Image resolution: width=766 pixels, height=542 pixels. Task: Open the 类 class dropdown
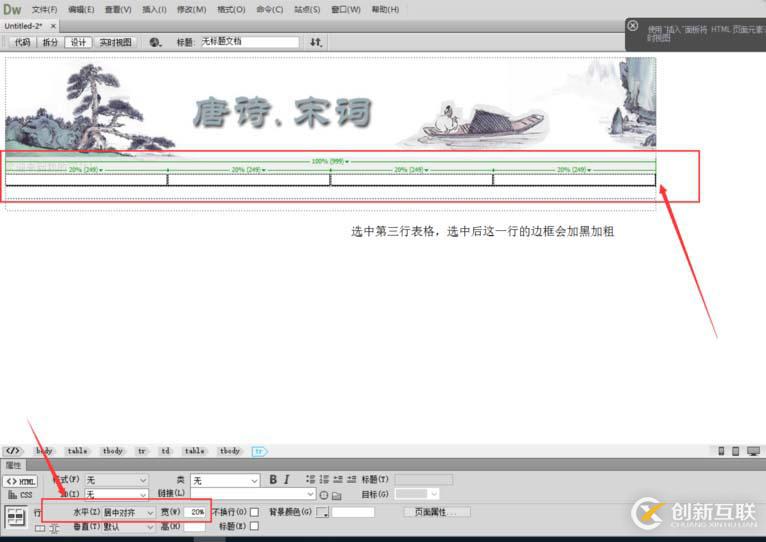225,480
